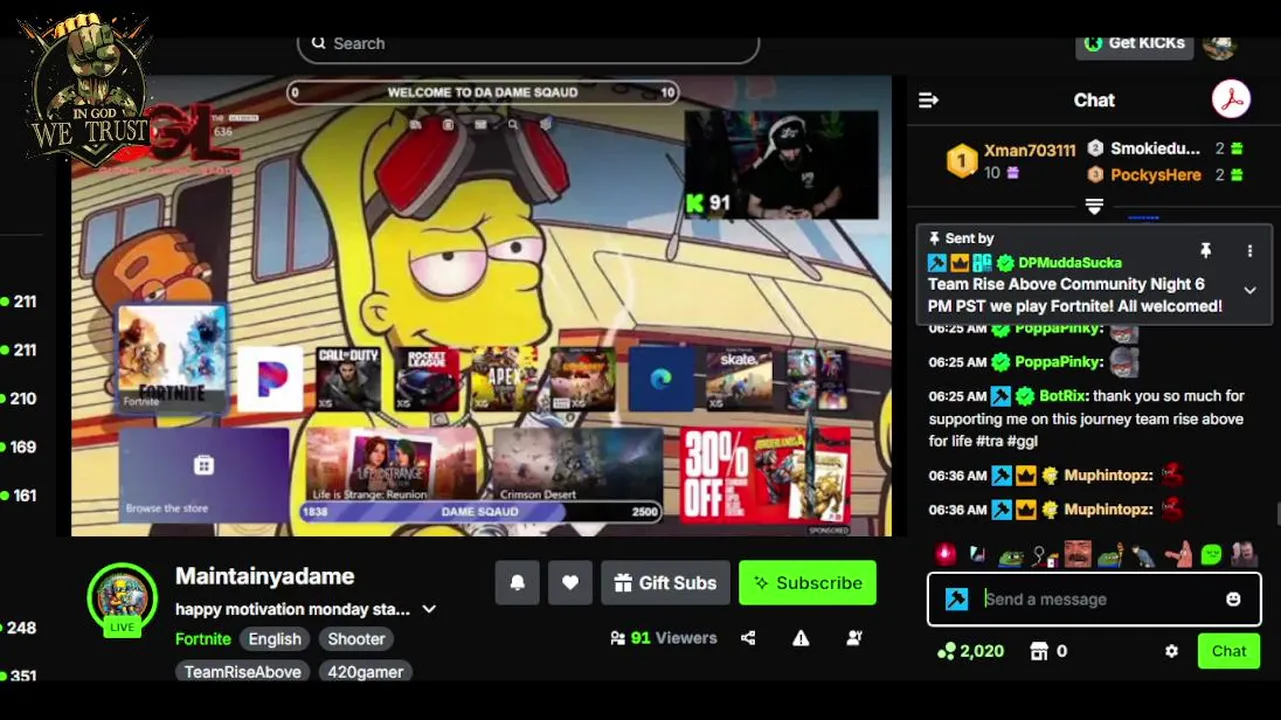The image size is (1281, 720).
Task: Open the Adobe Acrobat extension icon beside Chat
Action: pos(1231,100)
